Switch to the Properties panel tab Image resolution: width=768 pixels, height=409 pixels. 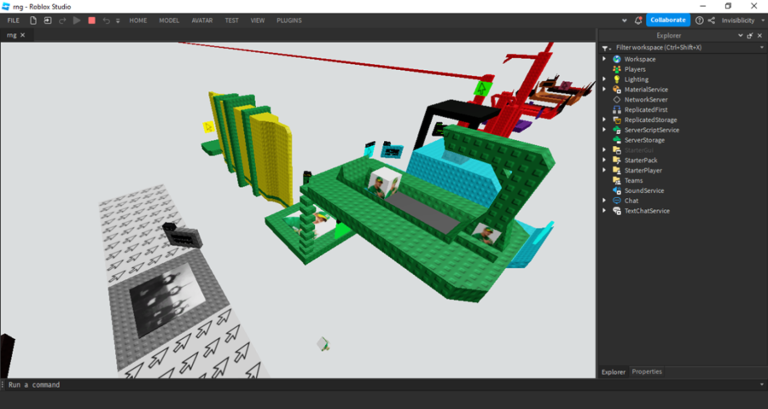pyautogui.click(x=646, y=372)
